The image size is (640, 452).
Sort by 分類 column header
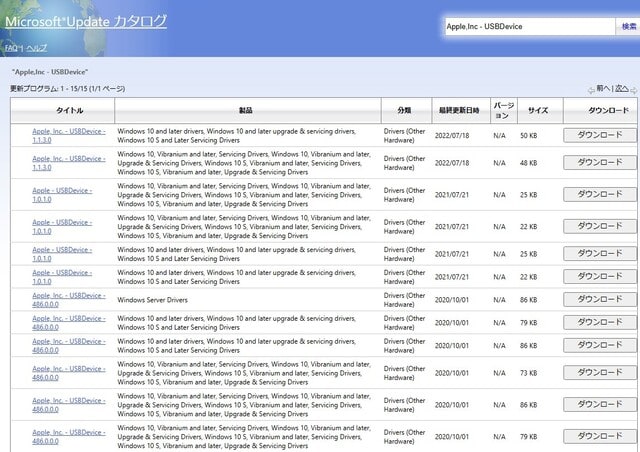(406, 110)
